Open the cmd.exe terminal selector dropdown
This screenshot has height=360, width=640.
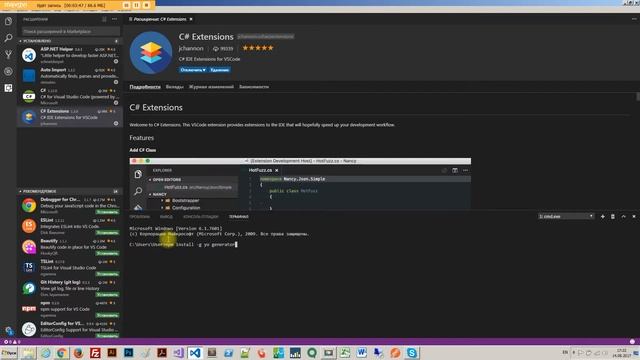[566, 216]
